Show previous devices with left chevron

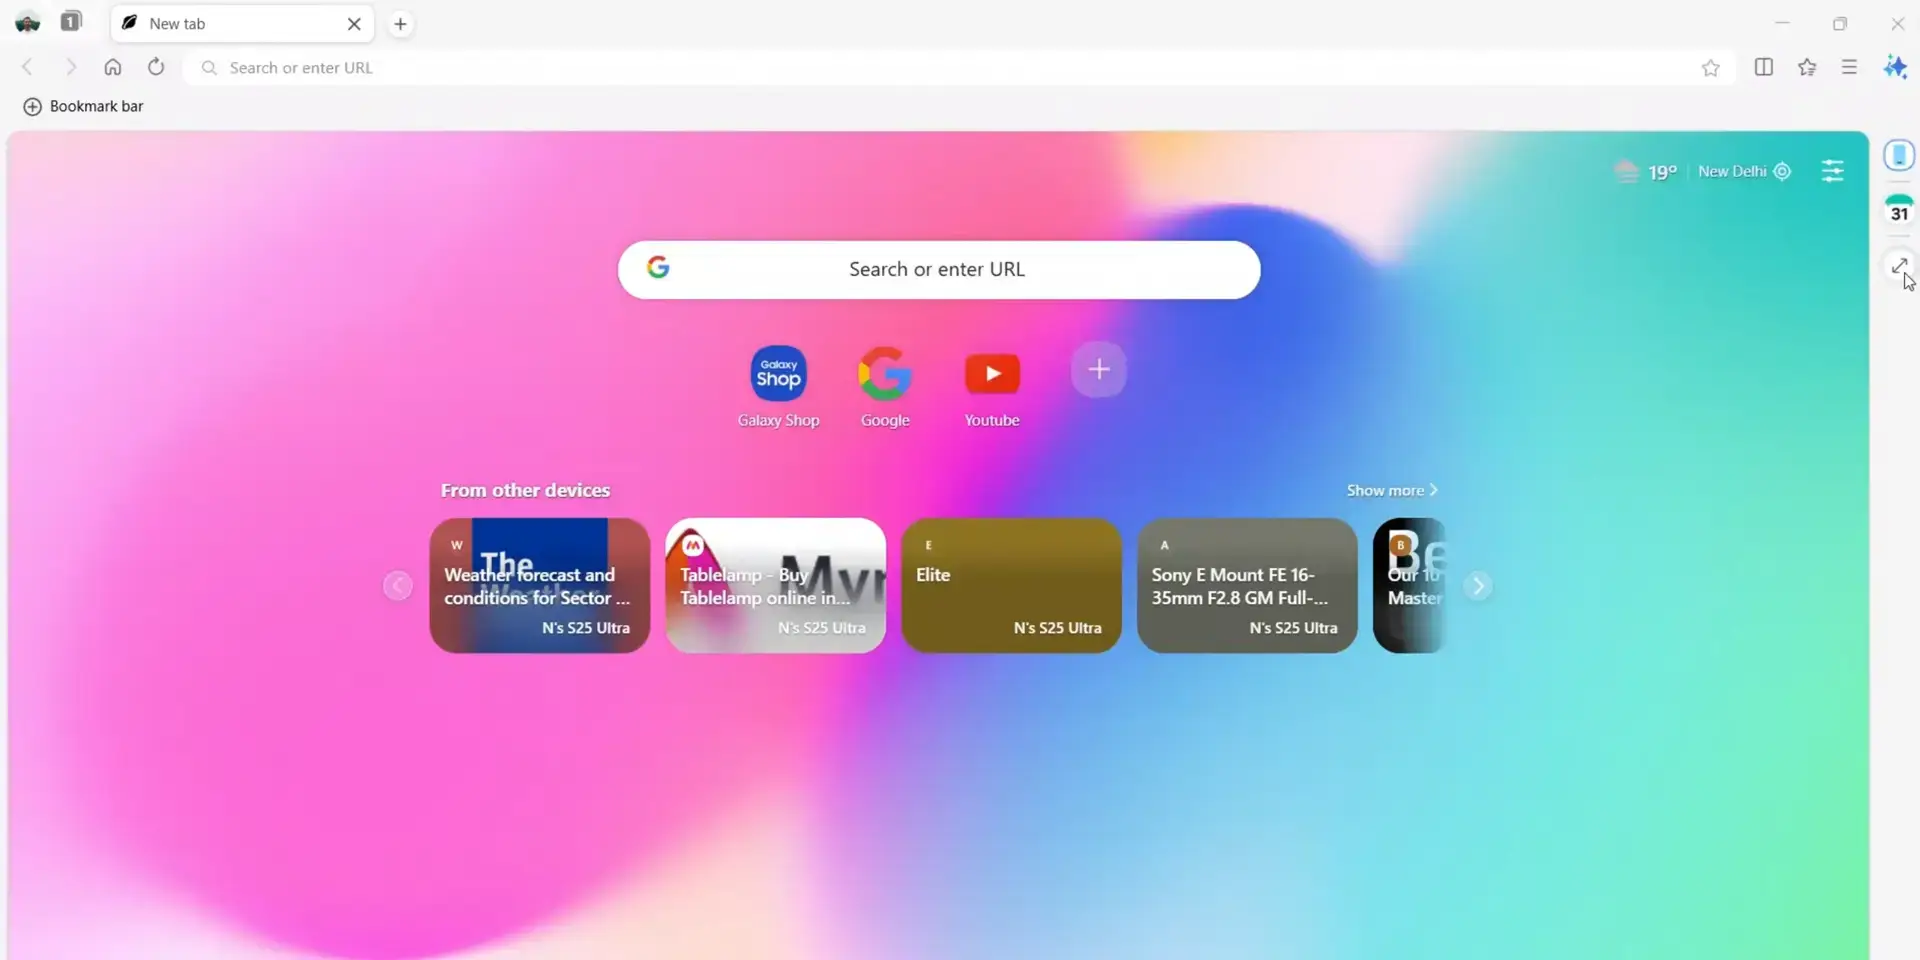[397, 586]
